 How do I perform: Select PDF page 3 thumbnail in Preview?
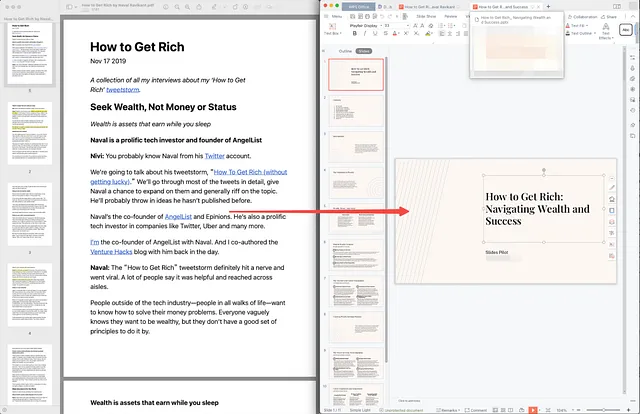(30, 214)
